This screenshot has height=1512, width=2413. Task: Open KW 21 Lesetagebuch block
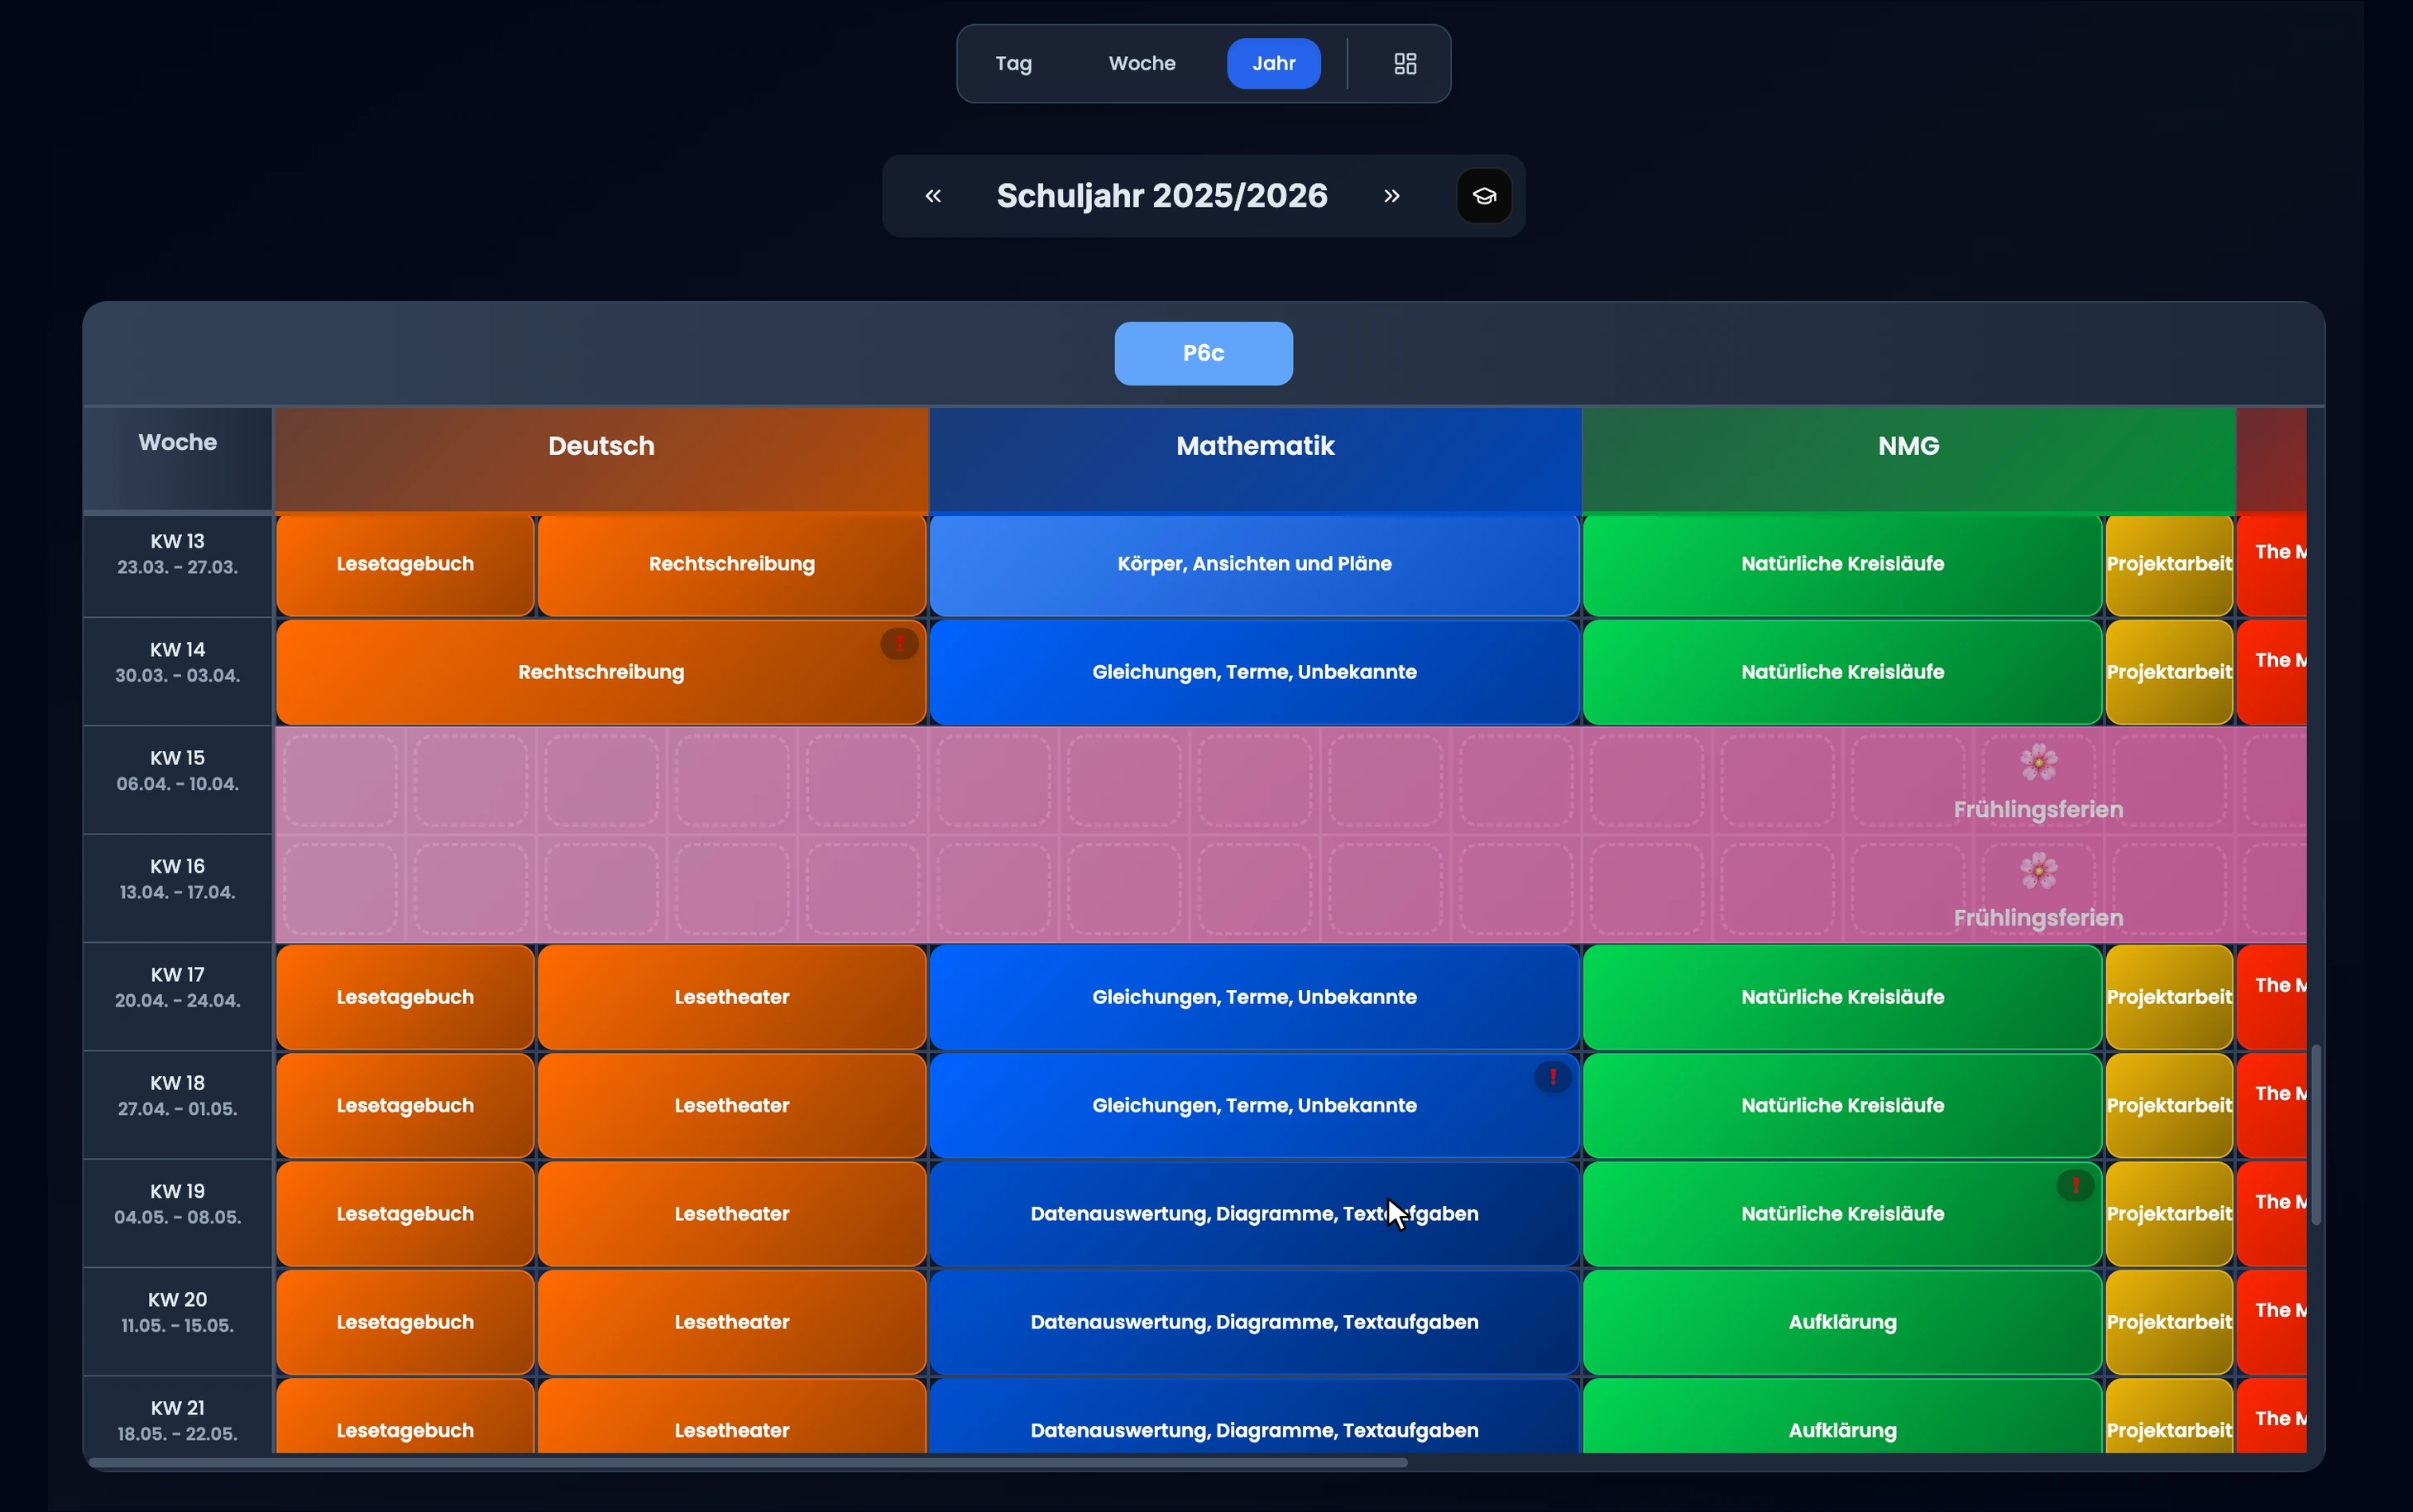point(405,1417)
